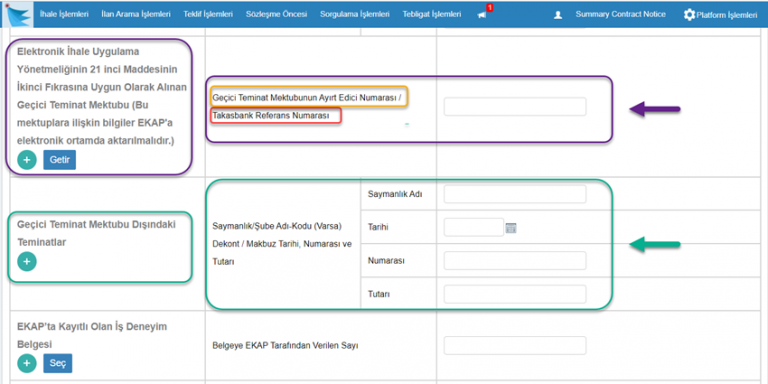Click the user profile icon in navbar
Image resolution: width=768 pixels, height=384 pixels.
tap(557, 15)
